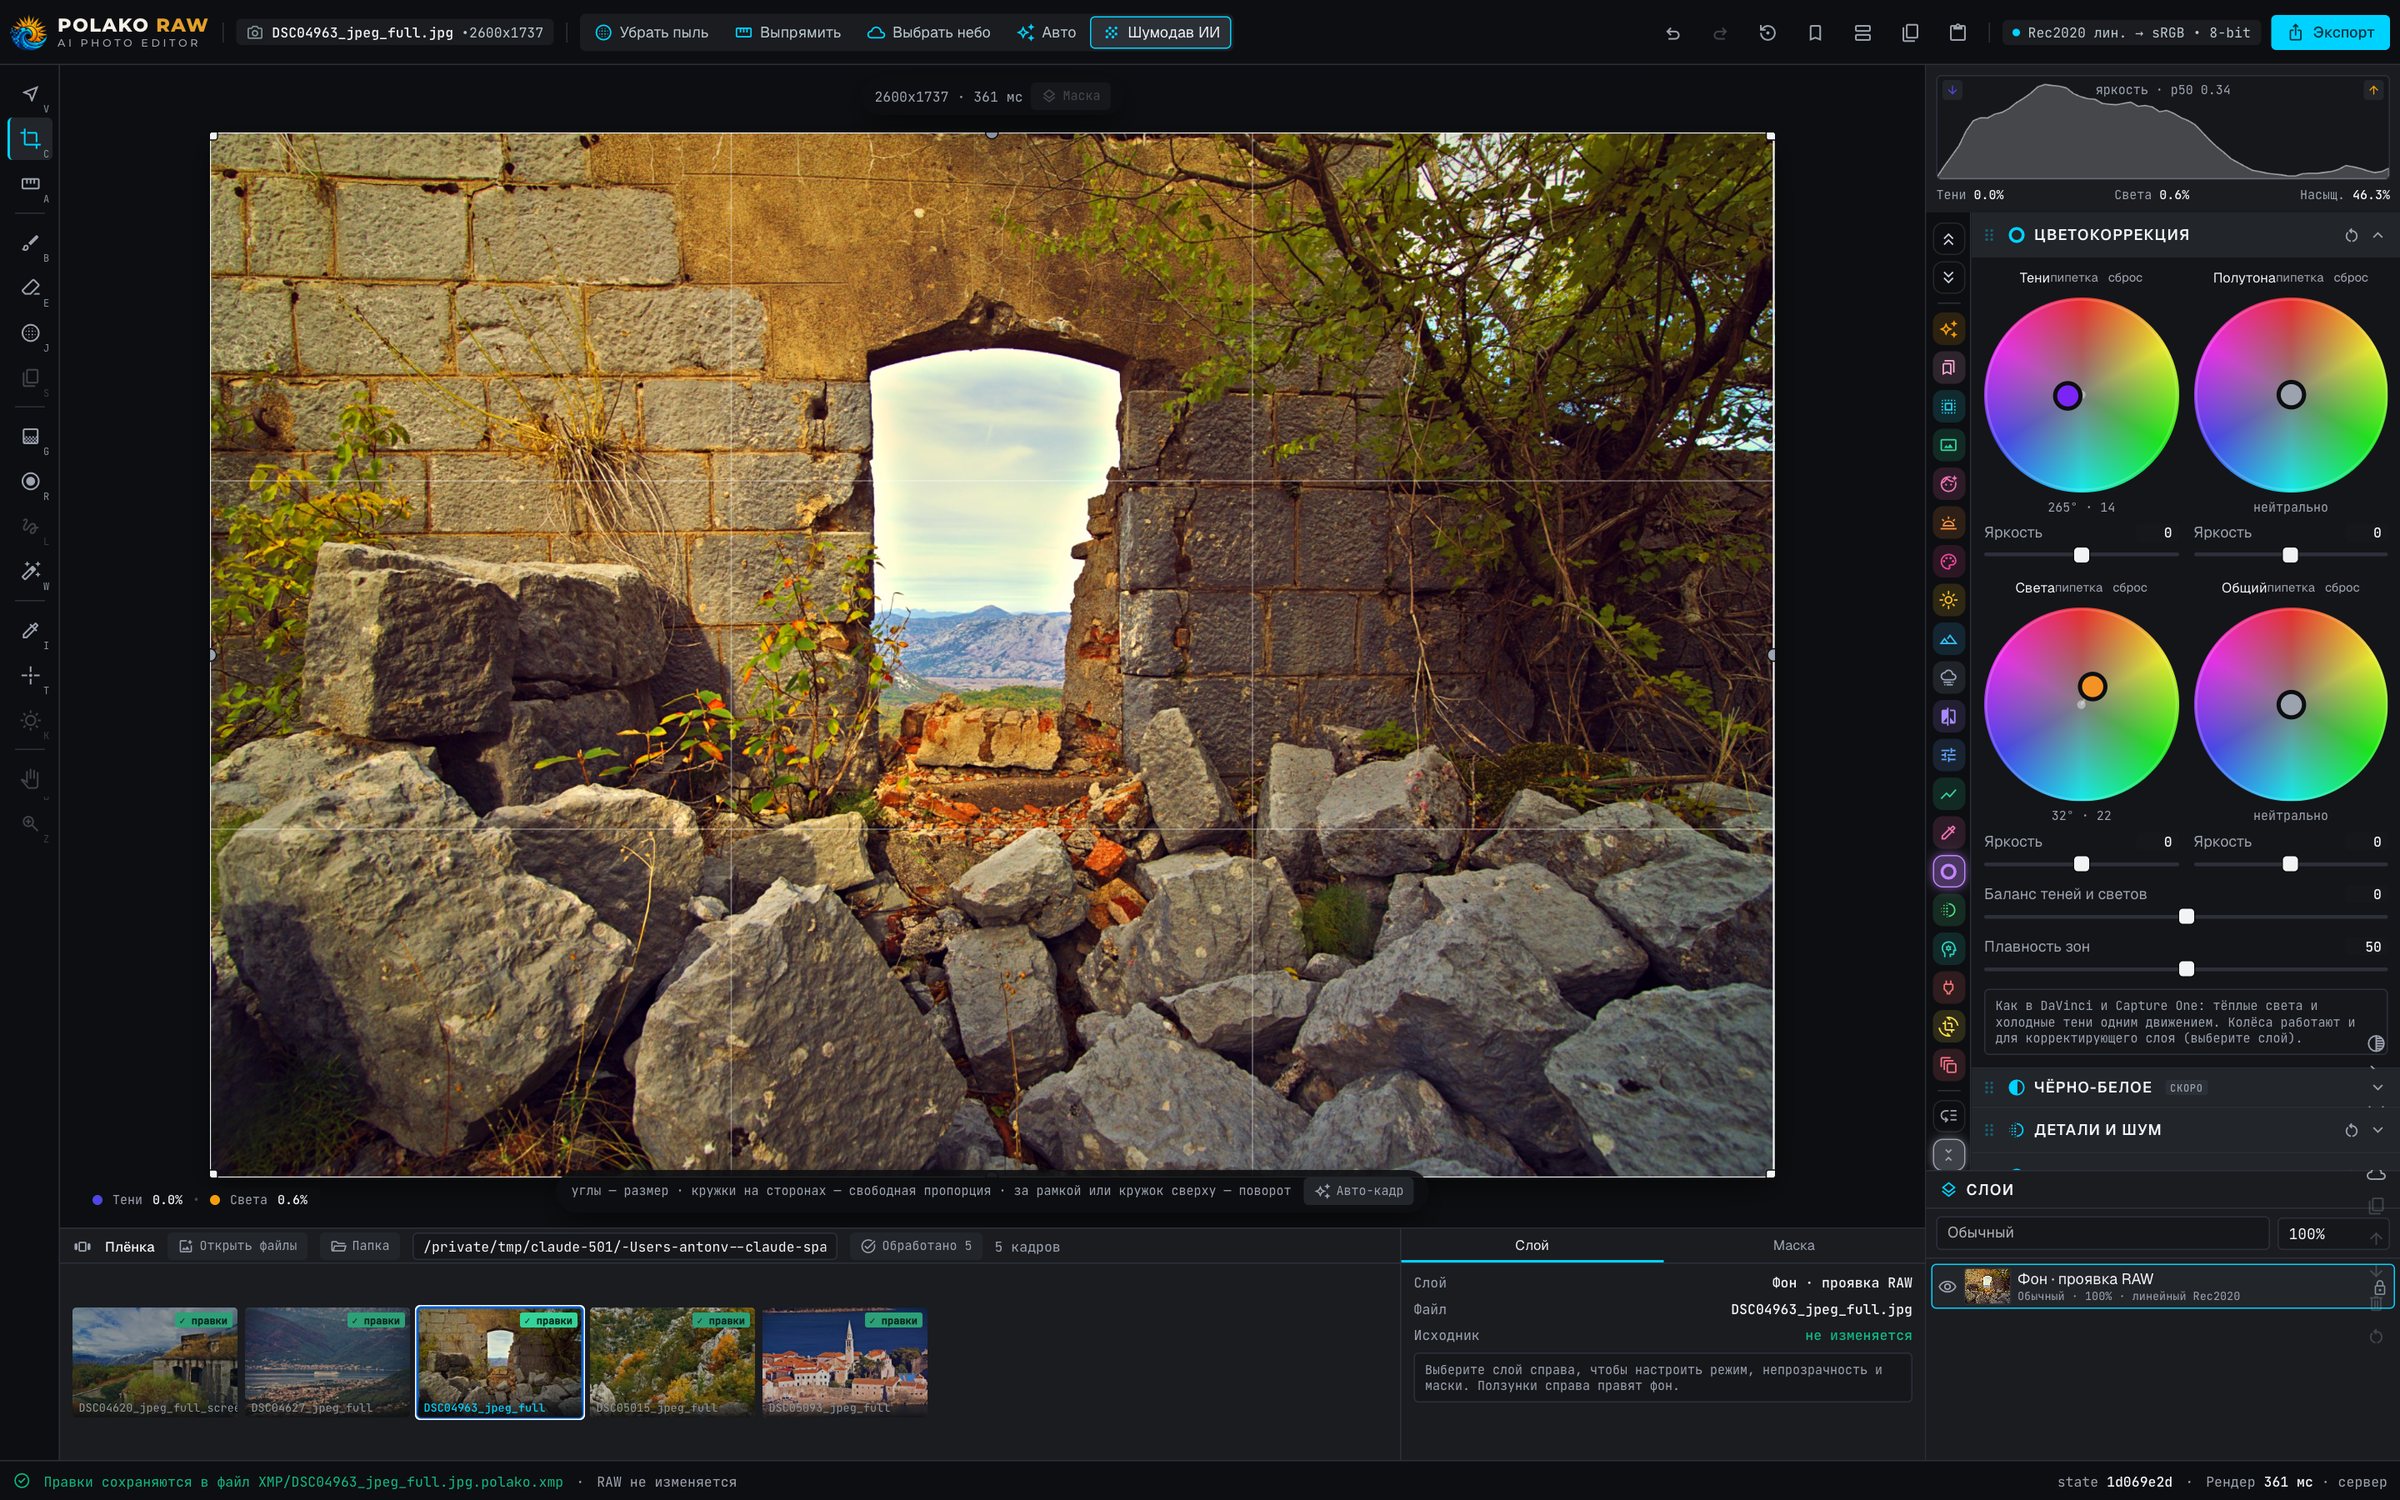Open the DSC05093 town thumbnail
The image size is (2400, 1500).
point(844,1361)
